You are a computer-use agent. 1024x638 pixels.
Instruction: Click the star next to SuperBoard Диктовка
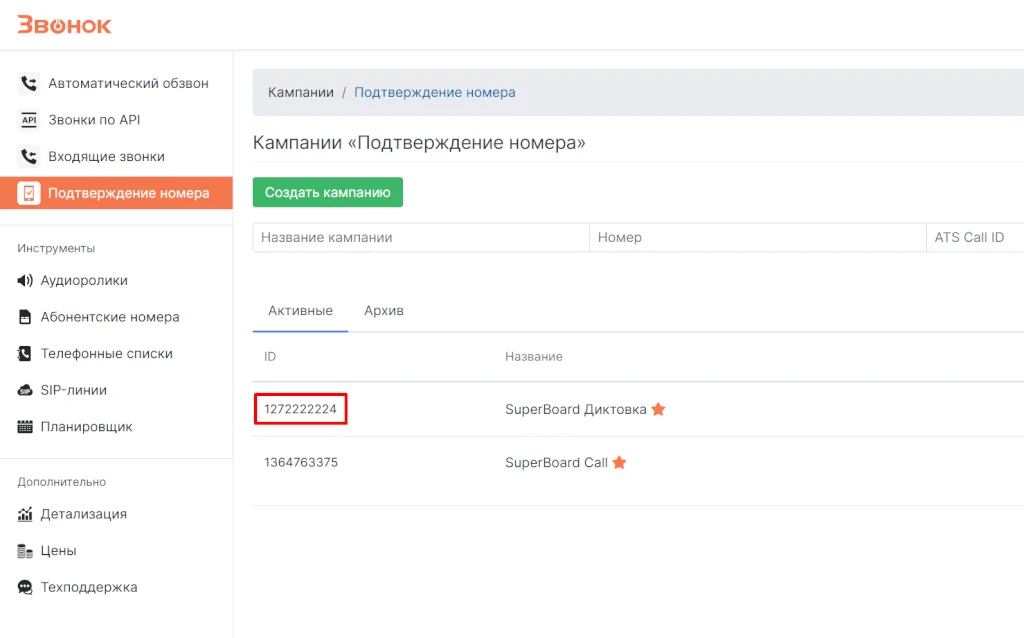(658, 409)
